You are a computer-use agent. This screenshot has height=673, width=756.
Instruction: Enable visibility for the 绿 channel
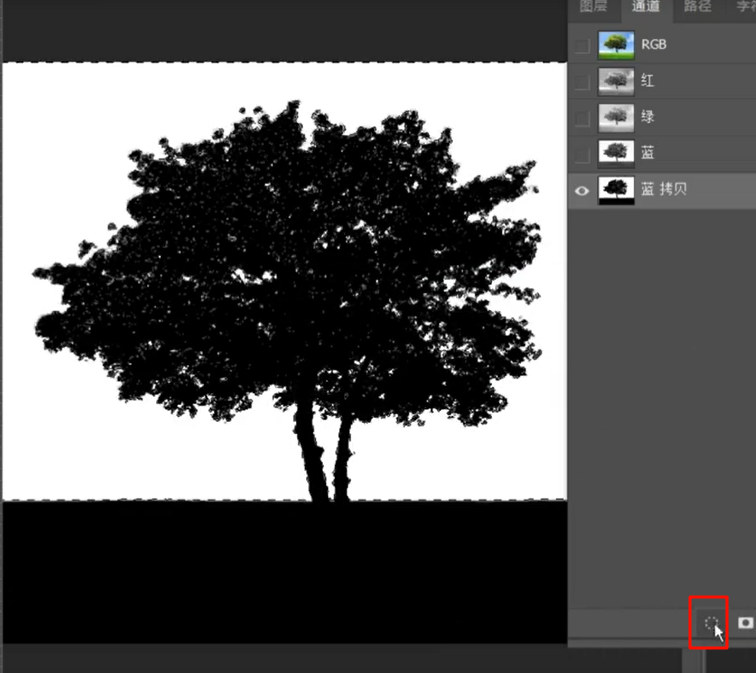click(581, 118)
